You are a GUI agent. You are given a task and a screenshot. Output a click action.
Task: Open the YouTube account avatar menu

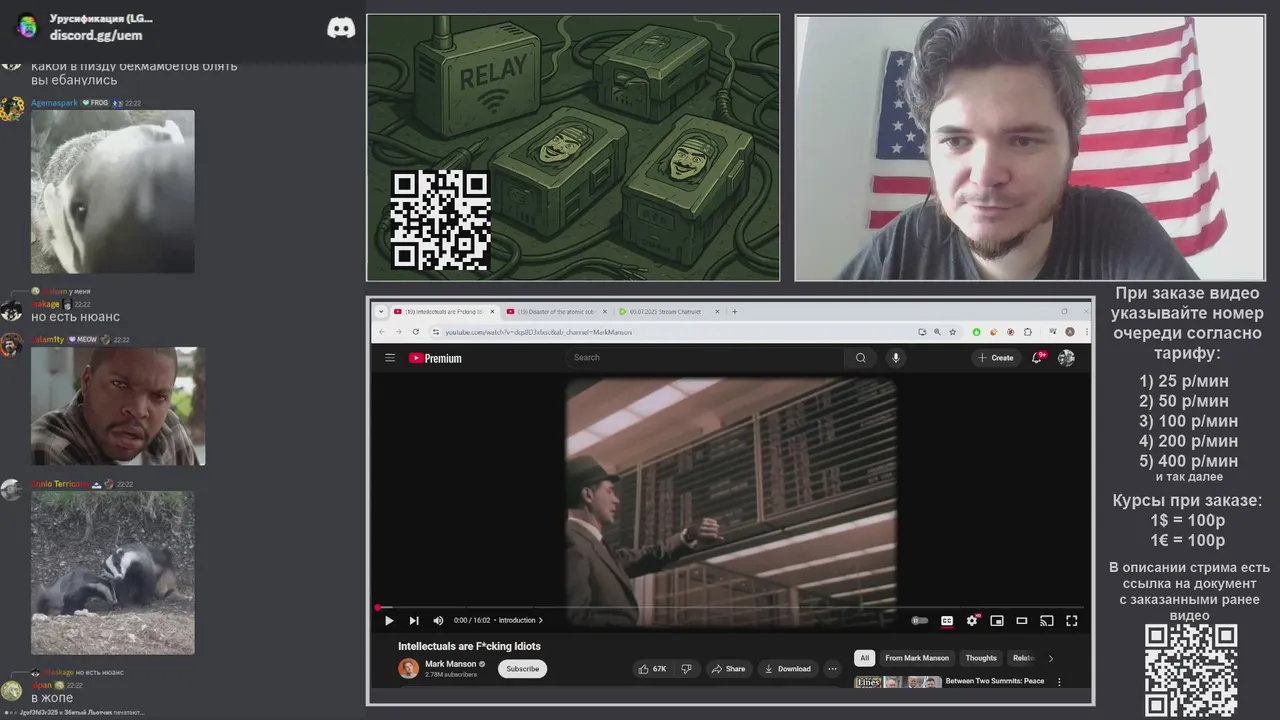click(1067, 358)
